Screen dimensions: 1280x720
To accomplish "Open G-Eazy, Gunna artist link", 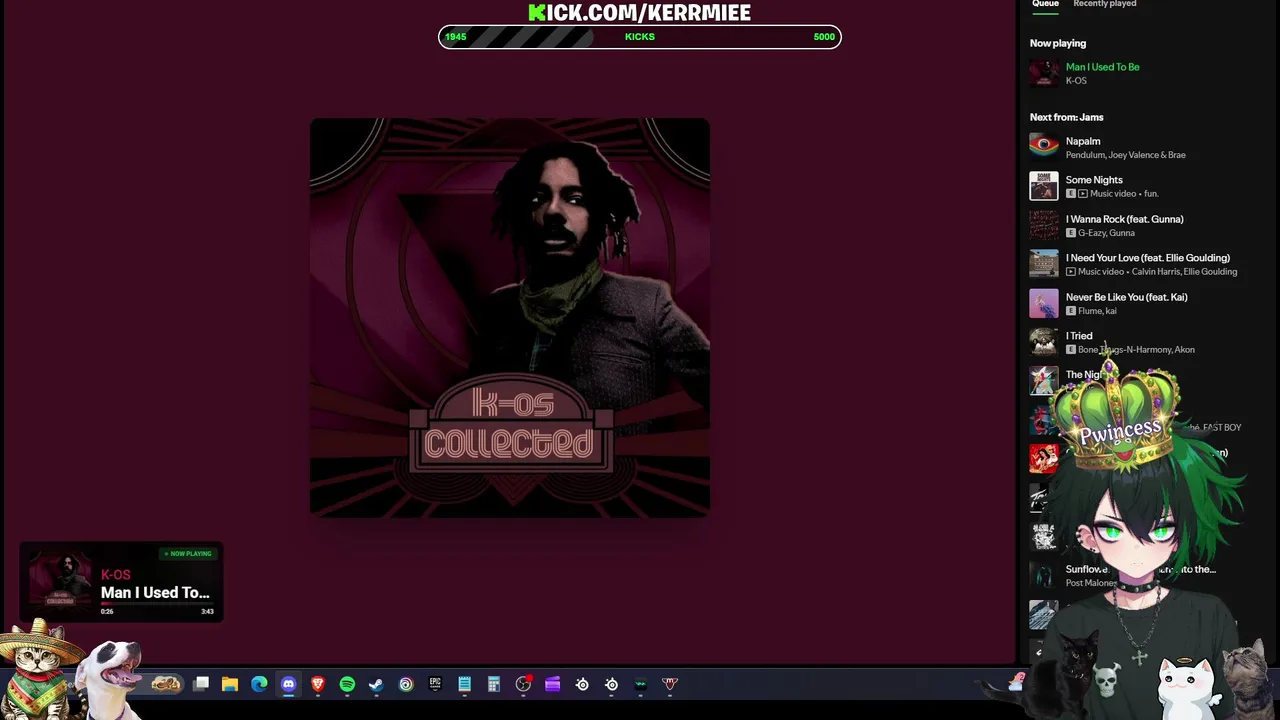I will pyautogui.click(x=1106, y=233).
